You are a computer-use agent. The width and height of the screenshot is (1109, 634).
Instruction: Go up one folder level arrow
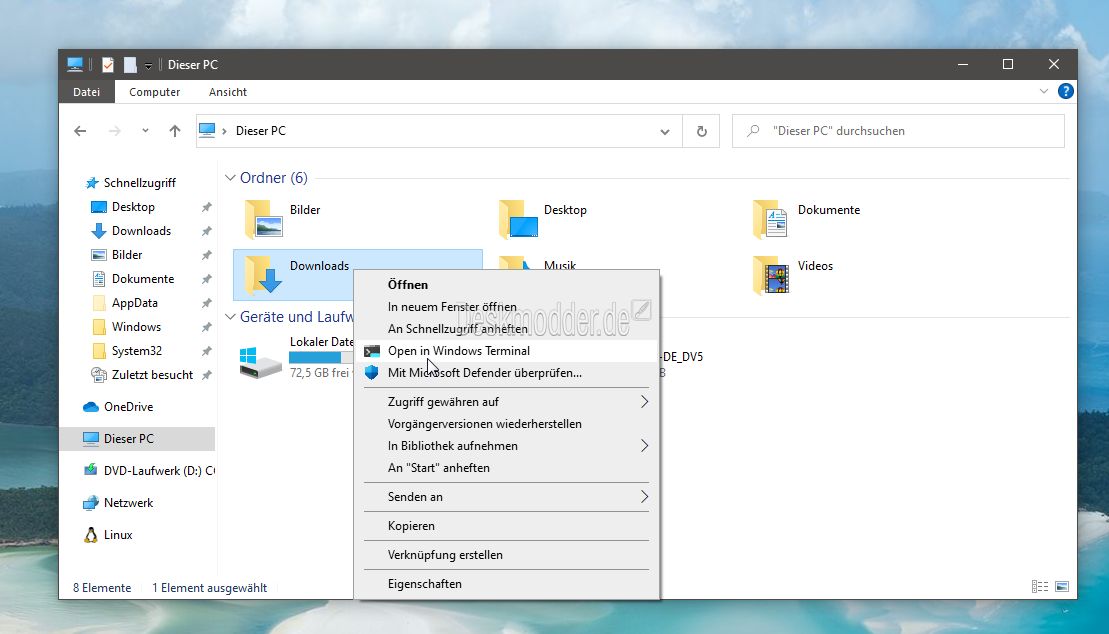pyautogui.click(x=175, y=131)
